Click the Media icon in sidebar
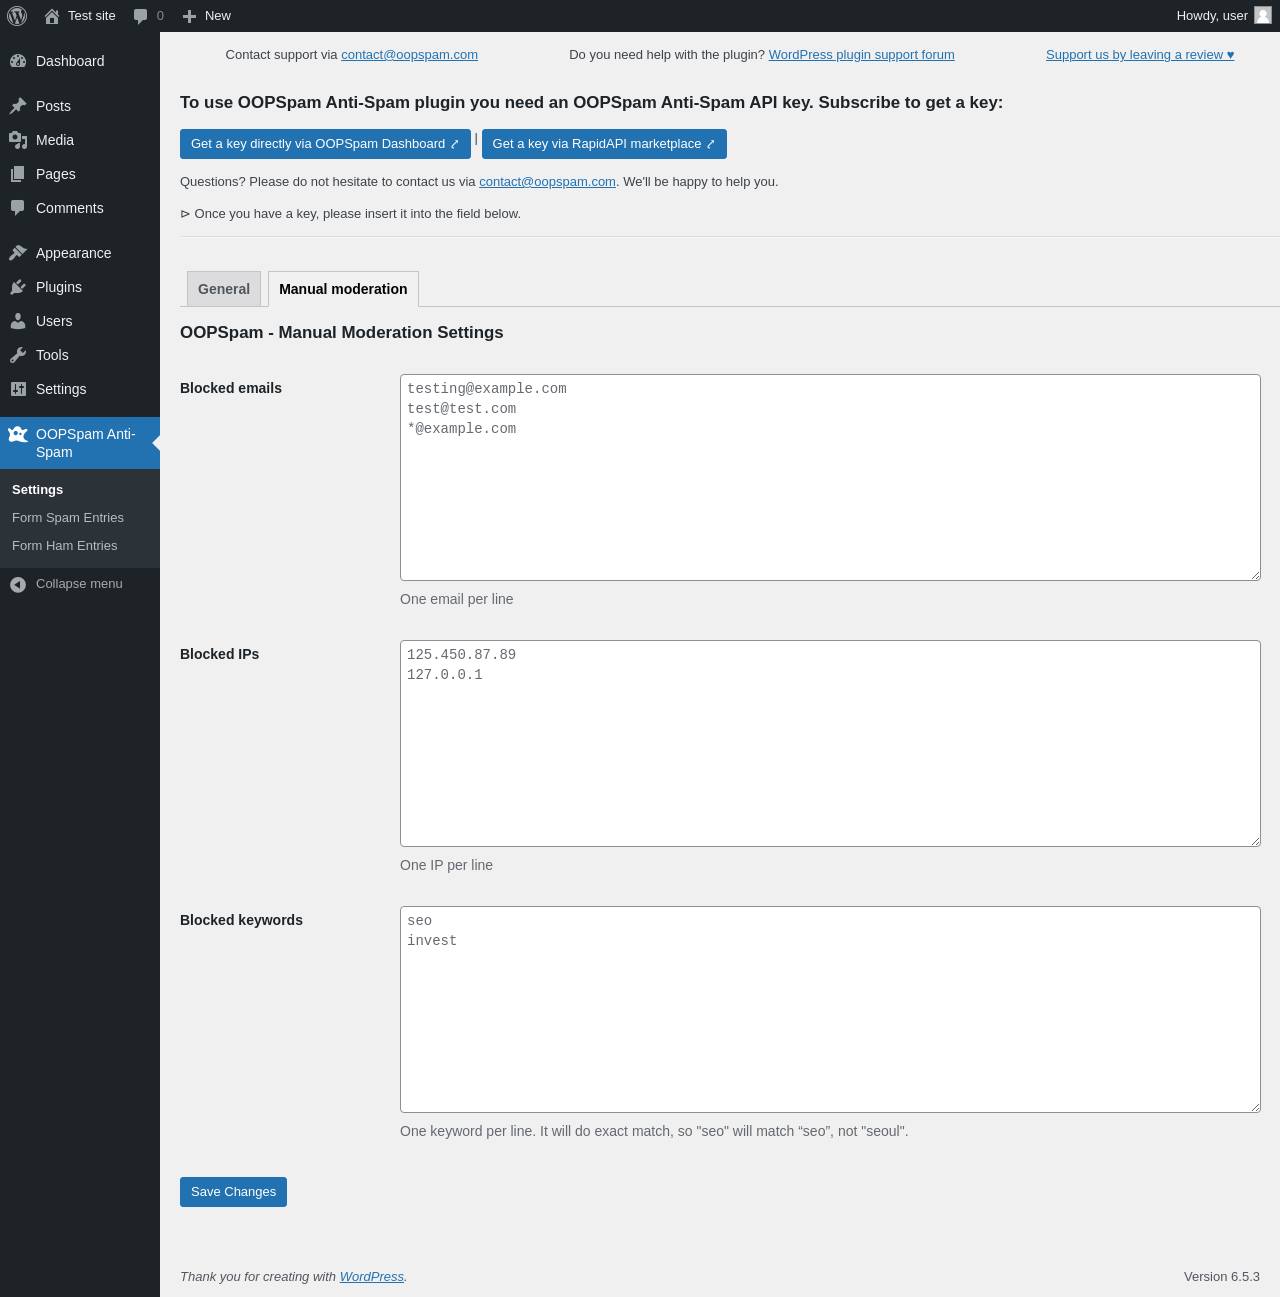The height and width of the screenshot is (1297, 1280). tap(18, 140)
